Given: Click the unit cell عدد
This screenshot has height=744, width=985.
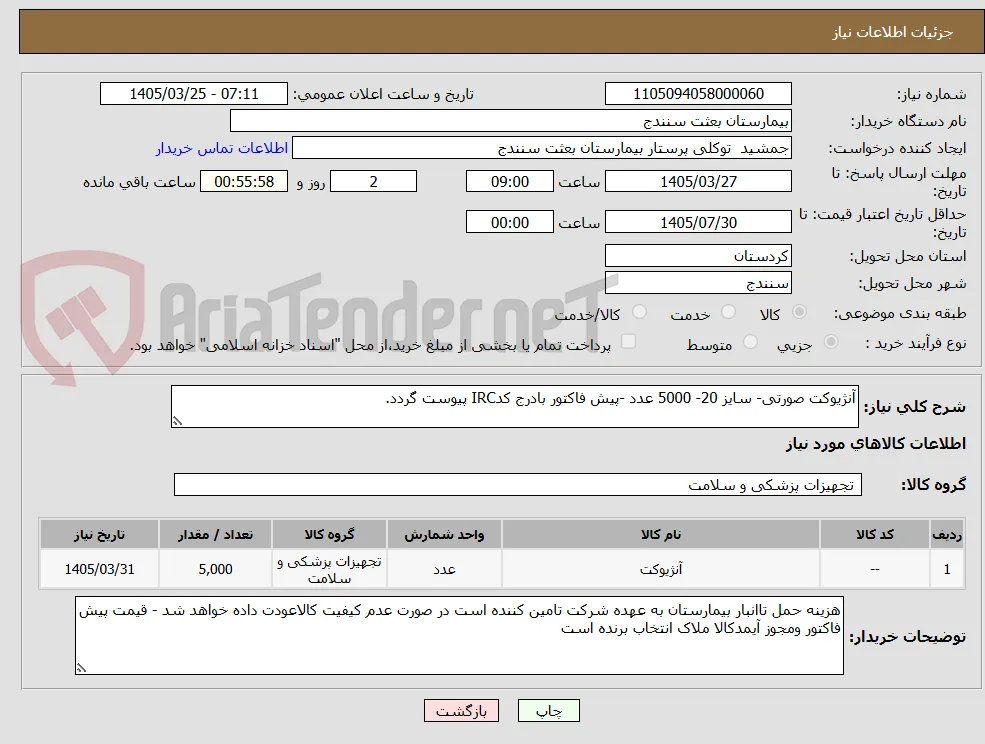Looking at the screenshot, I should point(444,569).
